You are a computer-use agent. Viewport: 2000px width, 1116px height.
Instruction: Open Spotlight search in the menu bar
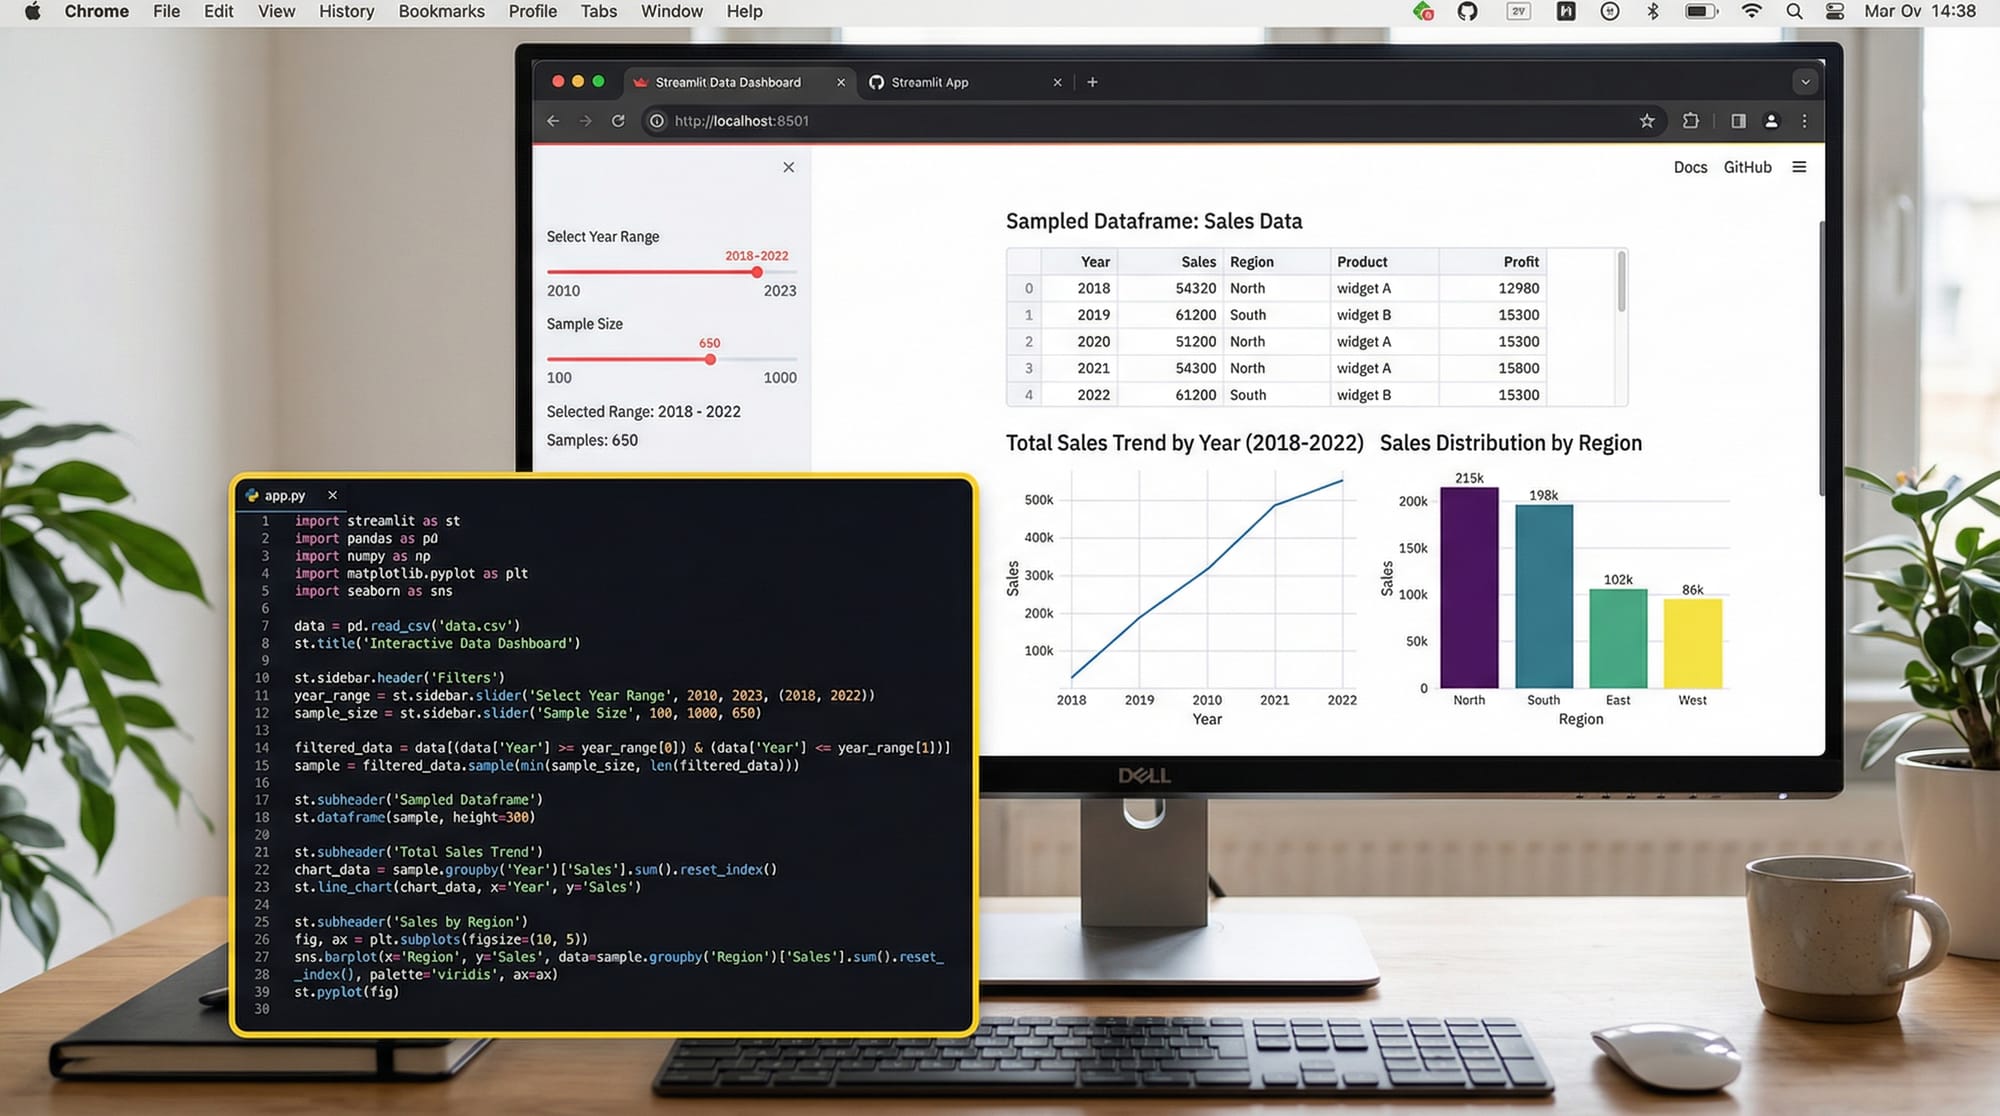click(1794, 11)
